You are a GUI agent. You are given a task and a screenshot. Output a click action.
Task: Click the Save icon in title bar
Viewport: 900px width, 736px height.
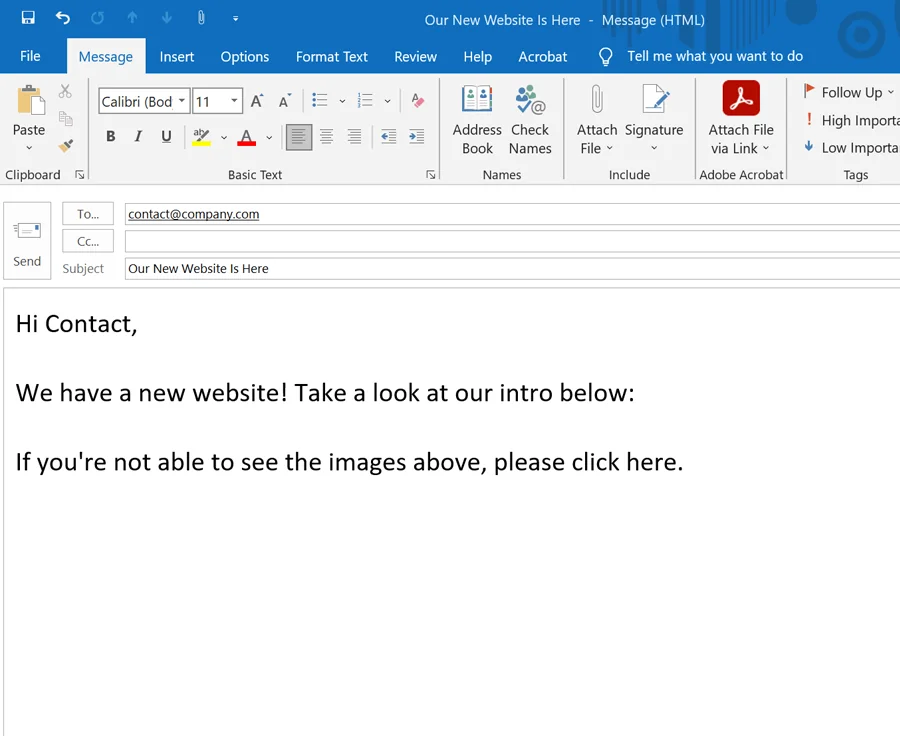tap(28, 18)
